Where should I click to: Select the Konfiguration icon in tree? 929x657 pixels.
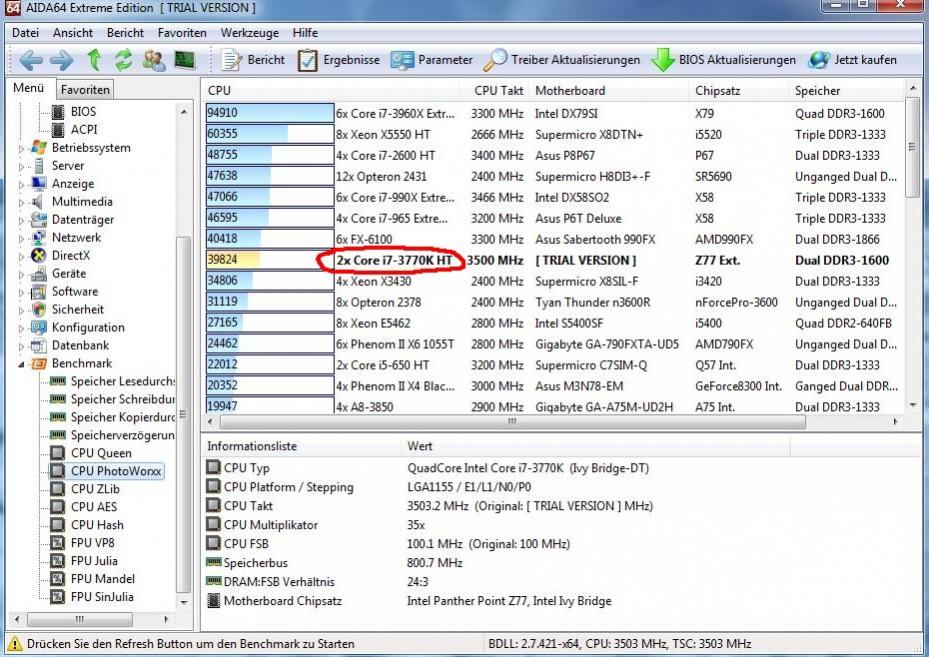pos(39,328)
